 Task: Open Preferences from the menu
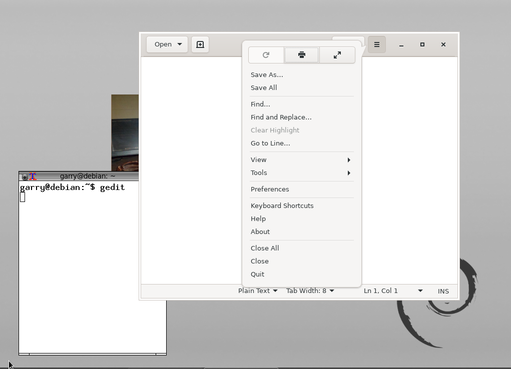pyautogui.click(x=301, y=189)
